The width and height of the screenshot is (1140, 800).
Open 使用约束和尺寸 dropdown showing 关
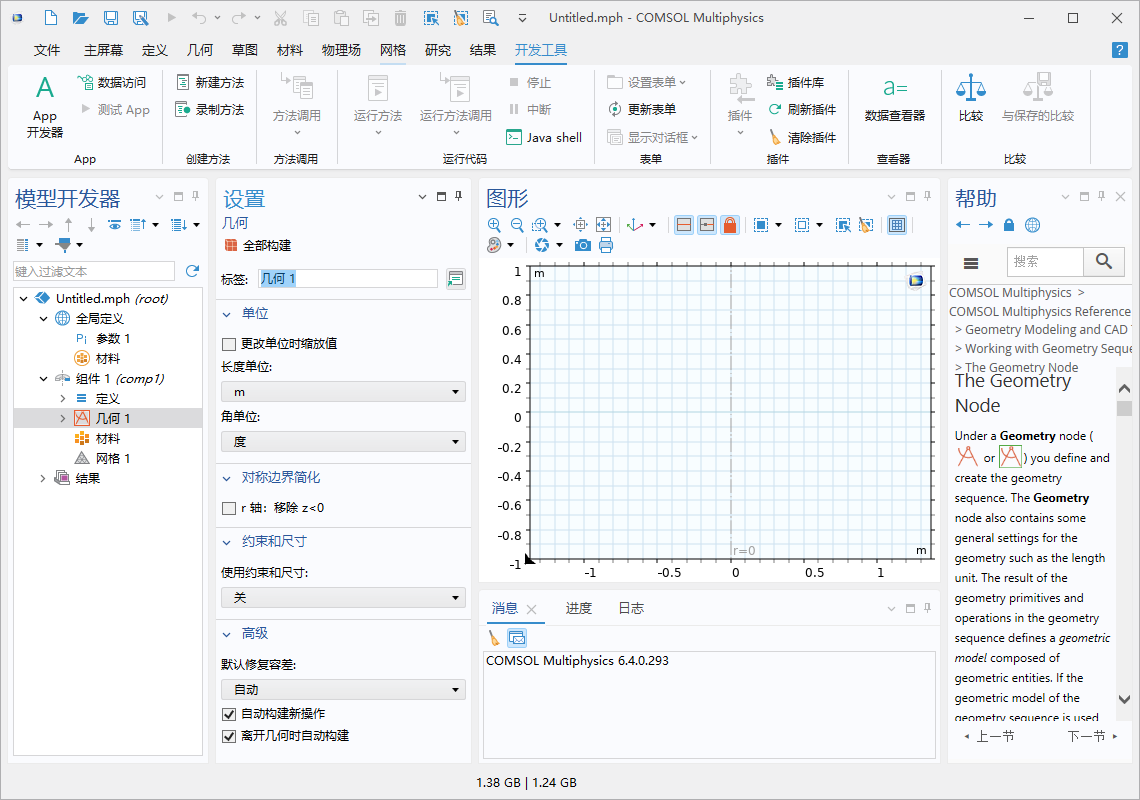343,597
